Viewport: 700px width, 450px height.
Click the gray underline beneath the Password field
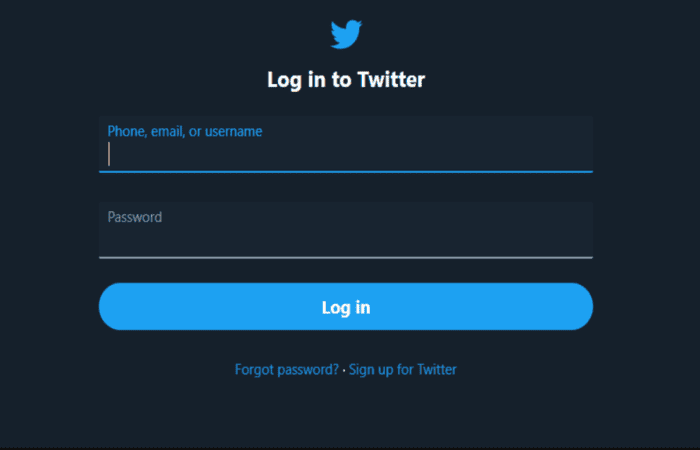point(346,258)
